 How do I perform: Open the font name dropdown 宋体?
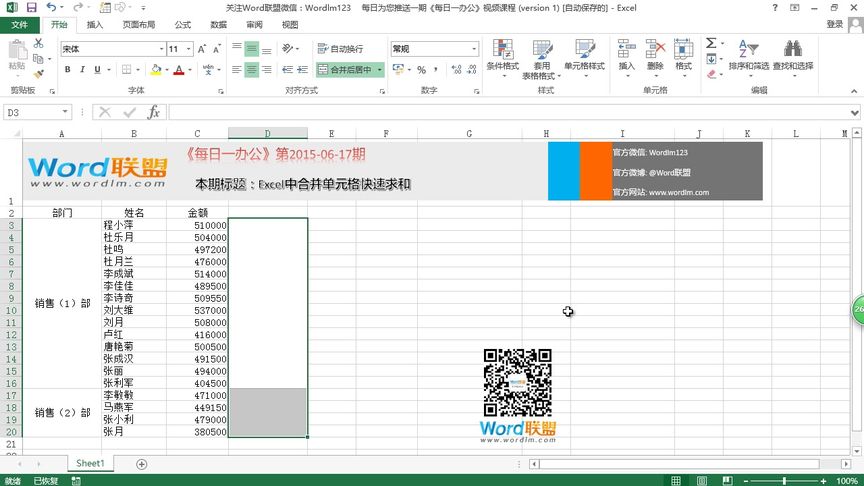161,49
